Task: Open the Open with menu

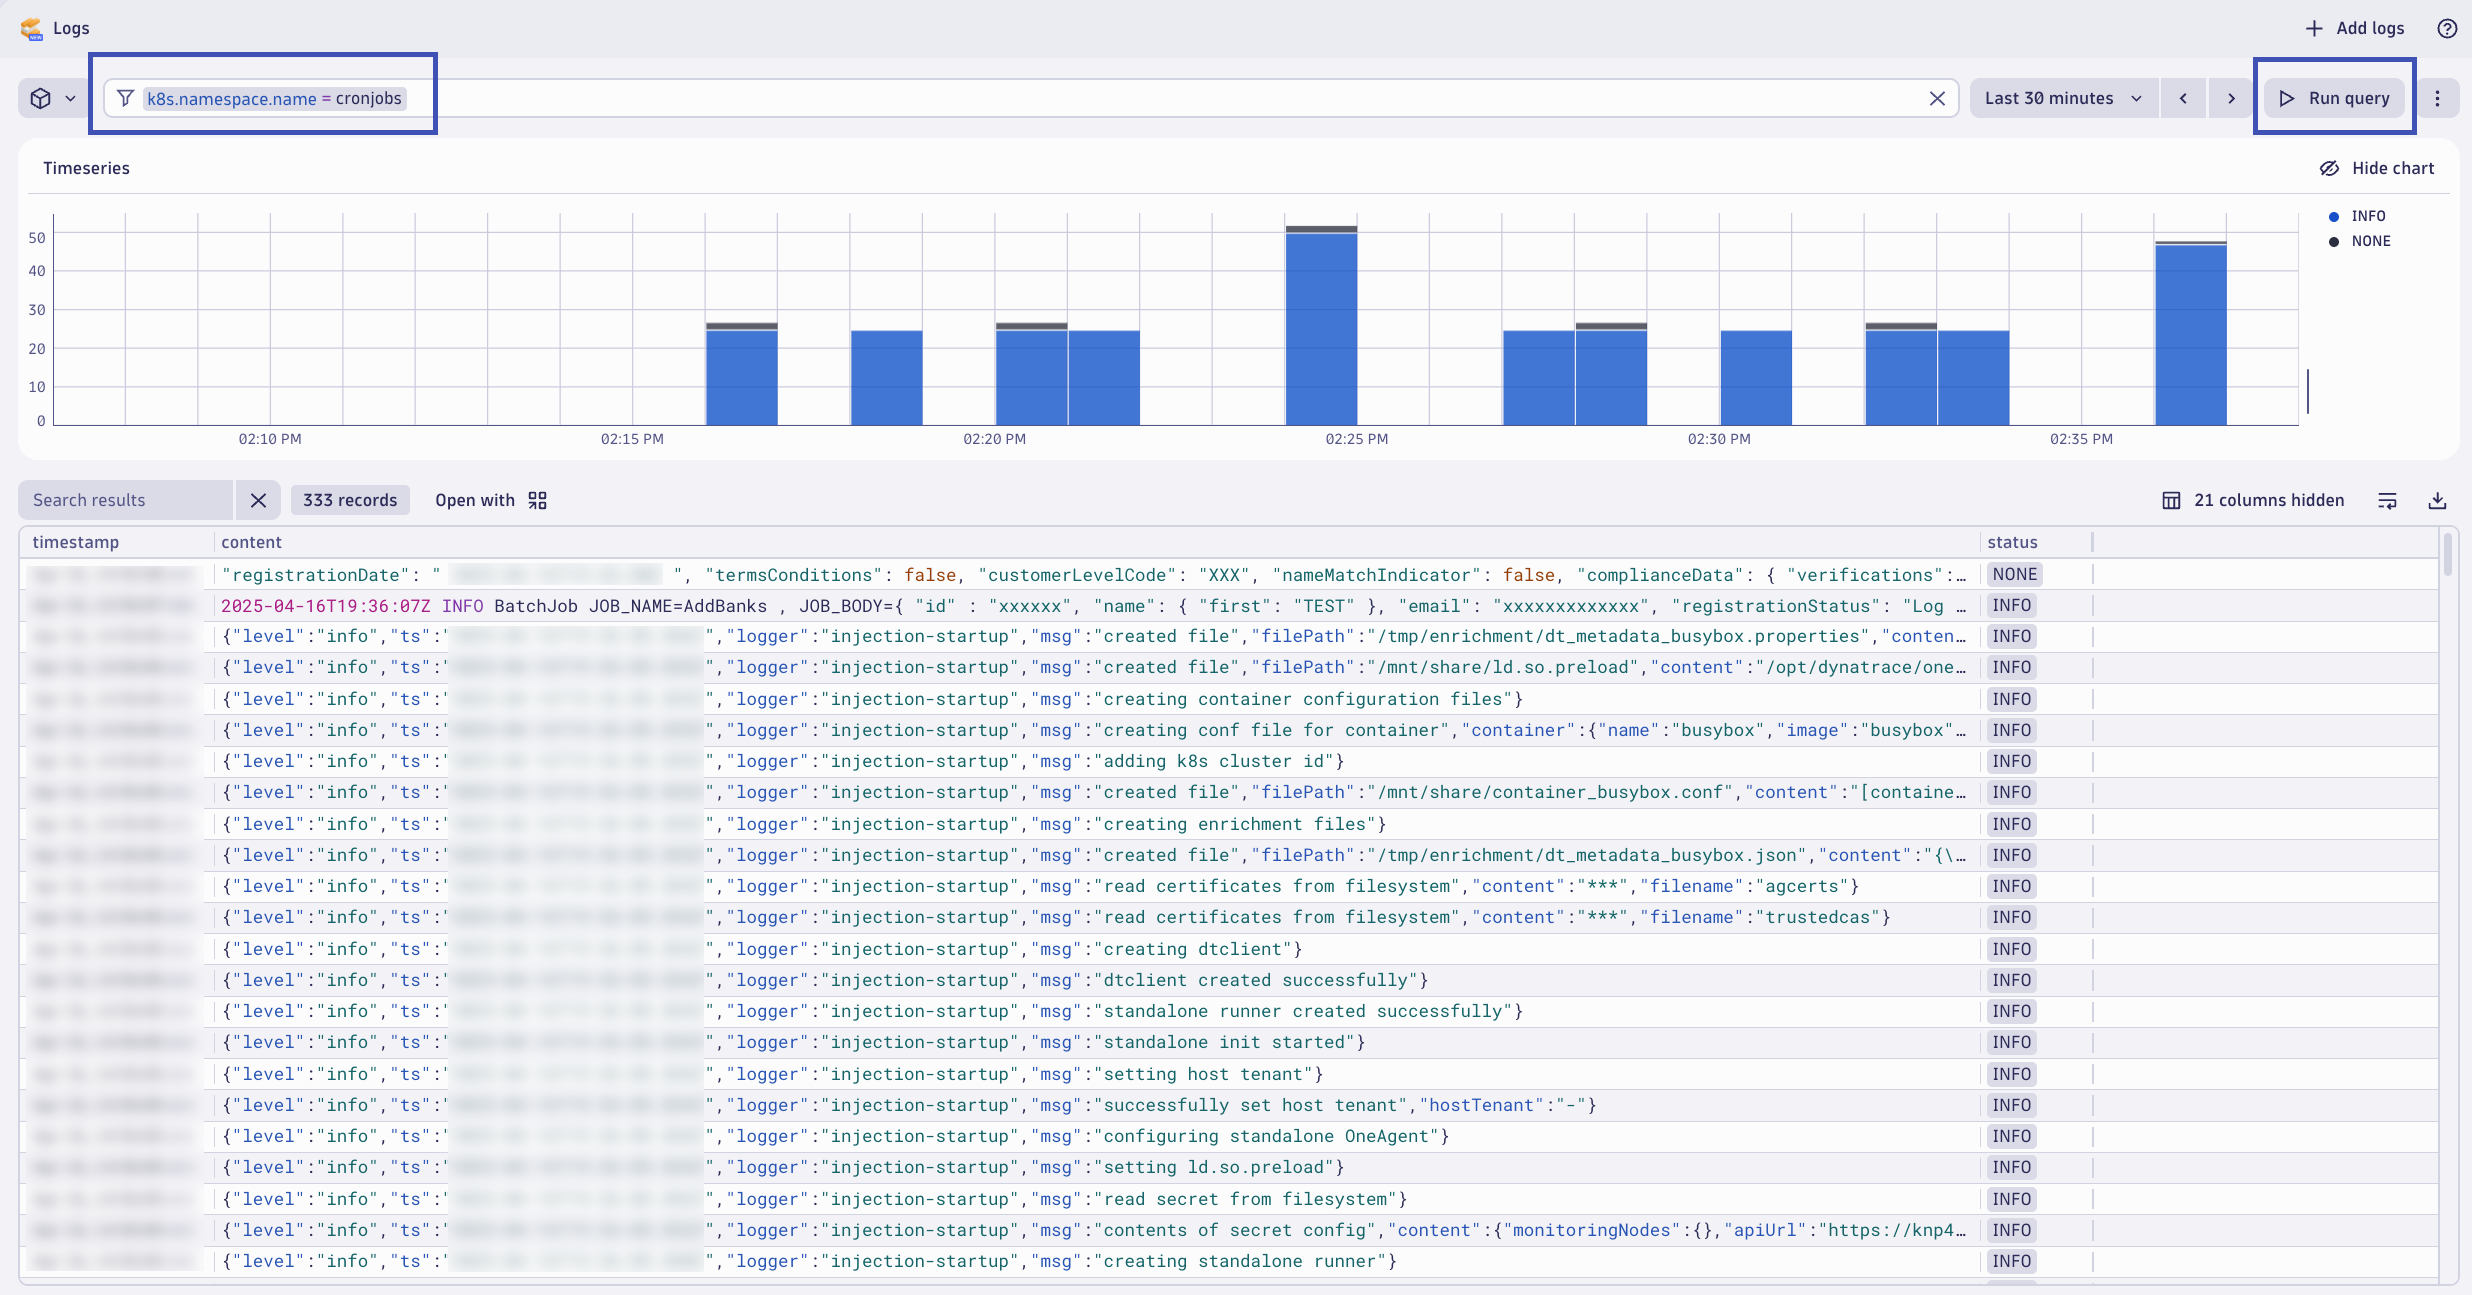Action: point(491,500)
